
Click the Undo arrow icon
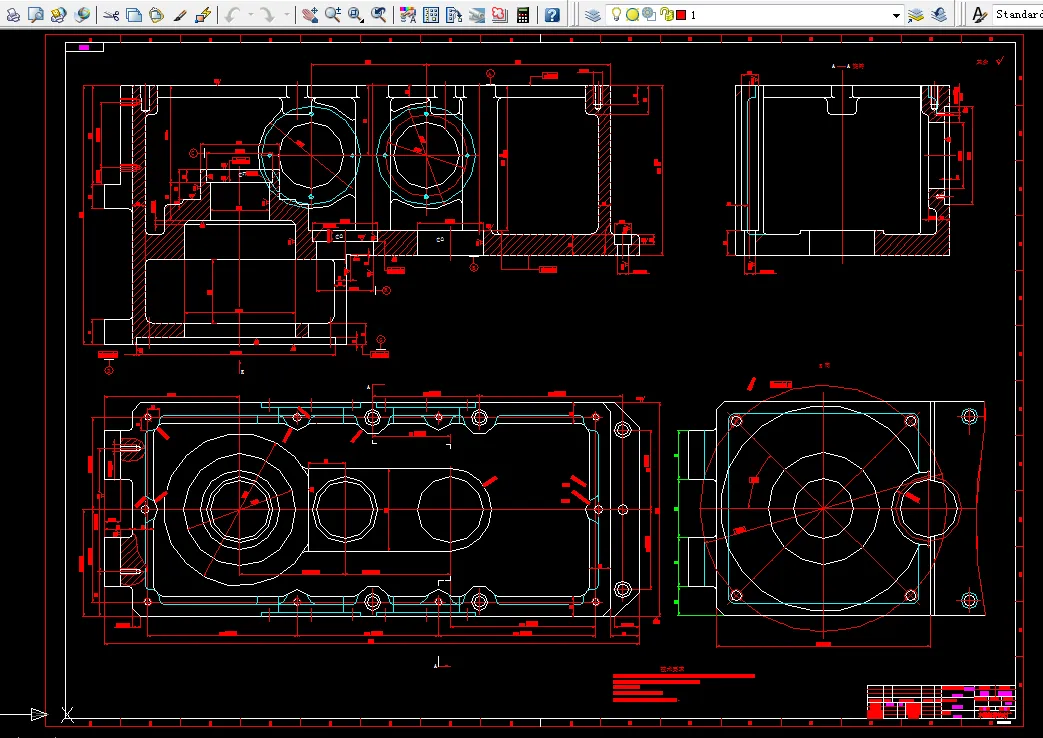tap(231, 15)
